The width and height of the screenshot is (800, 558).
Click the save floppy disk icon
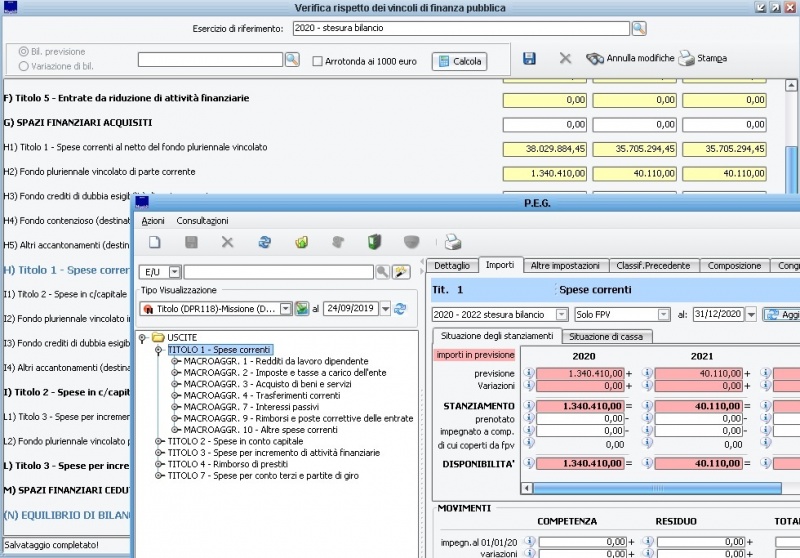click(529, 59)
